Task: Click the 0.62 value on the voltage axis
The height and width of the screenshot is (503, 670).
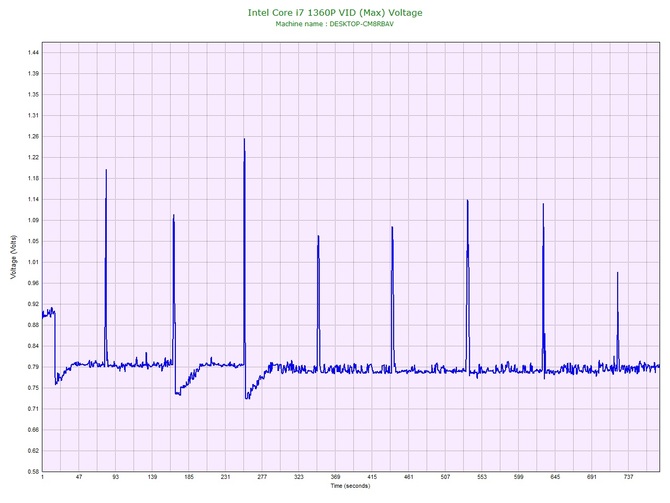Action: (33, 450)
